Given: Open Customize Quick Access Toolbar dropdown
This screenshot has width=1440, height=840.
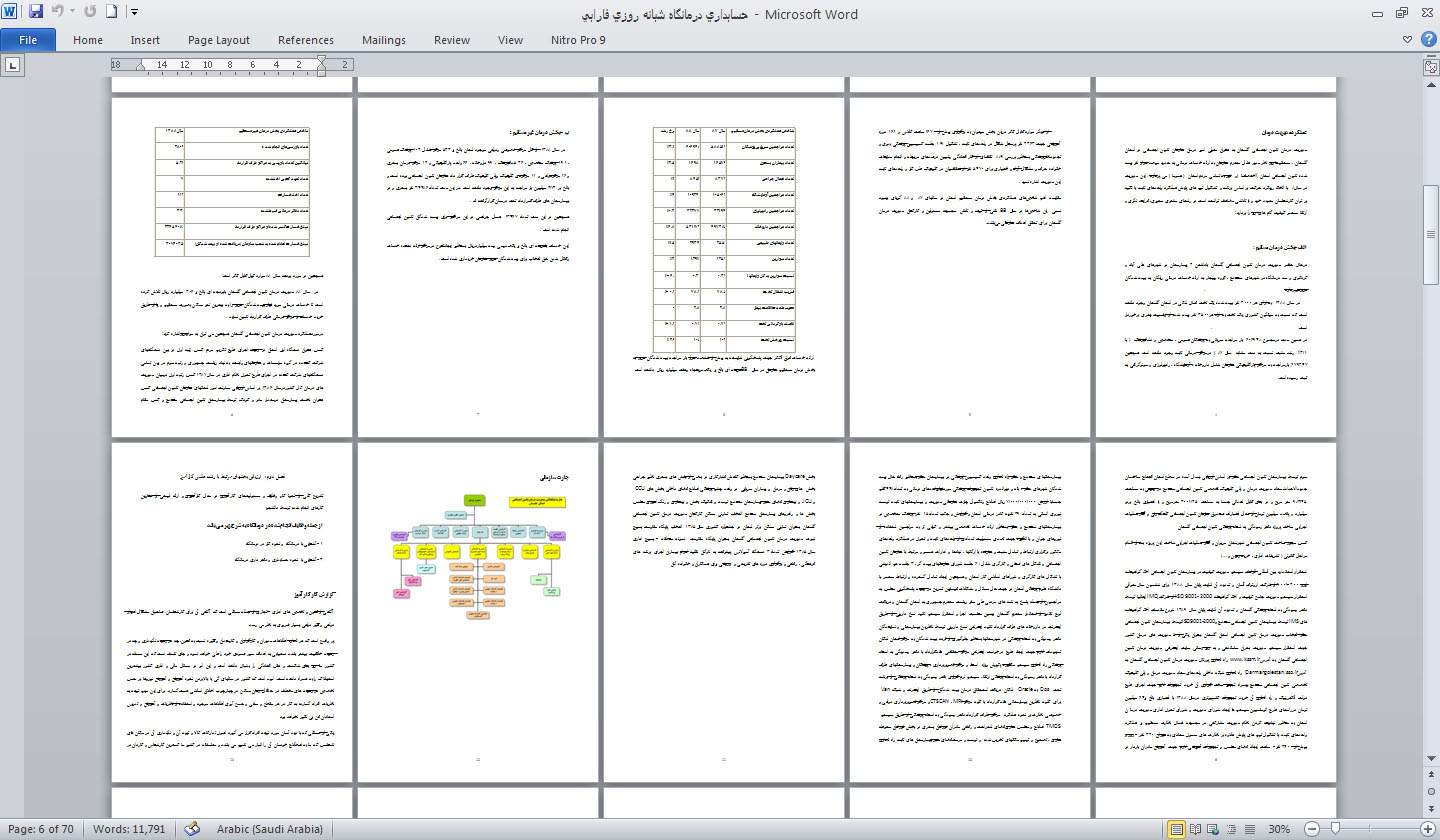Looking at the screenshot, I should click(135, 13).
